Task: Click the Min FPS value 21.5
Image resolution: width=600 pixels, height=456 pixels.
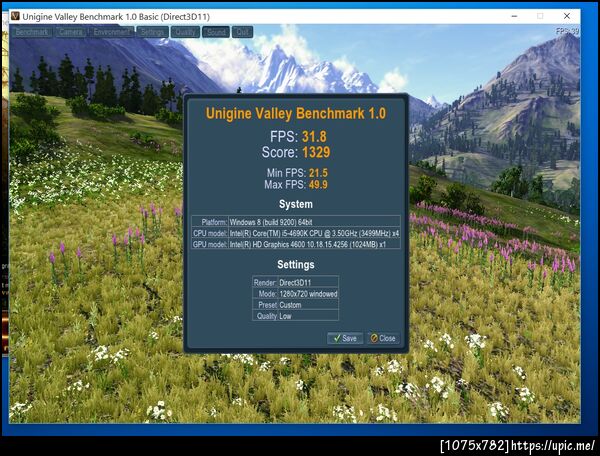Action: pos(318,173)
